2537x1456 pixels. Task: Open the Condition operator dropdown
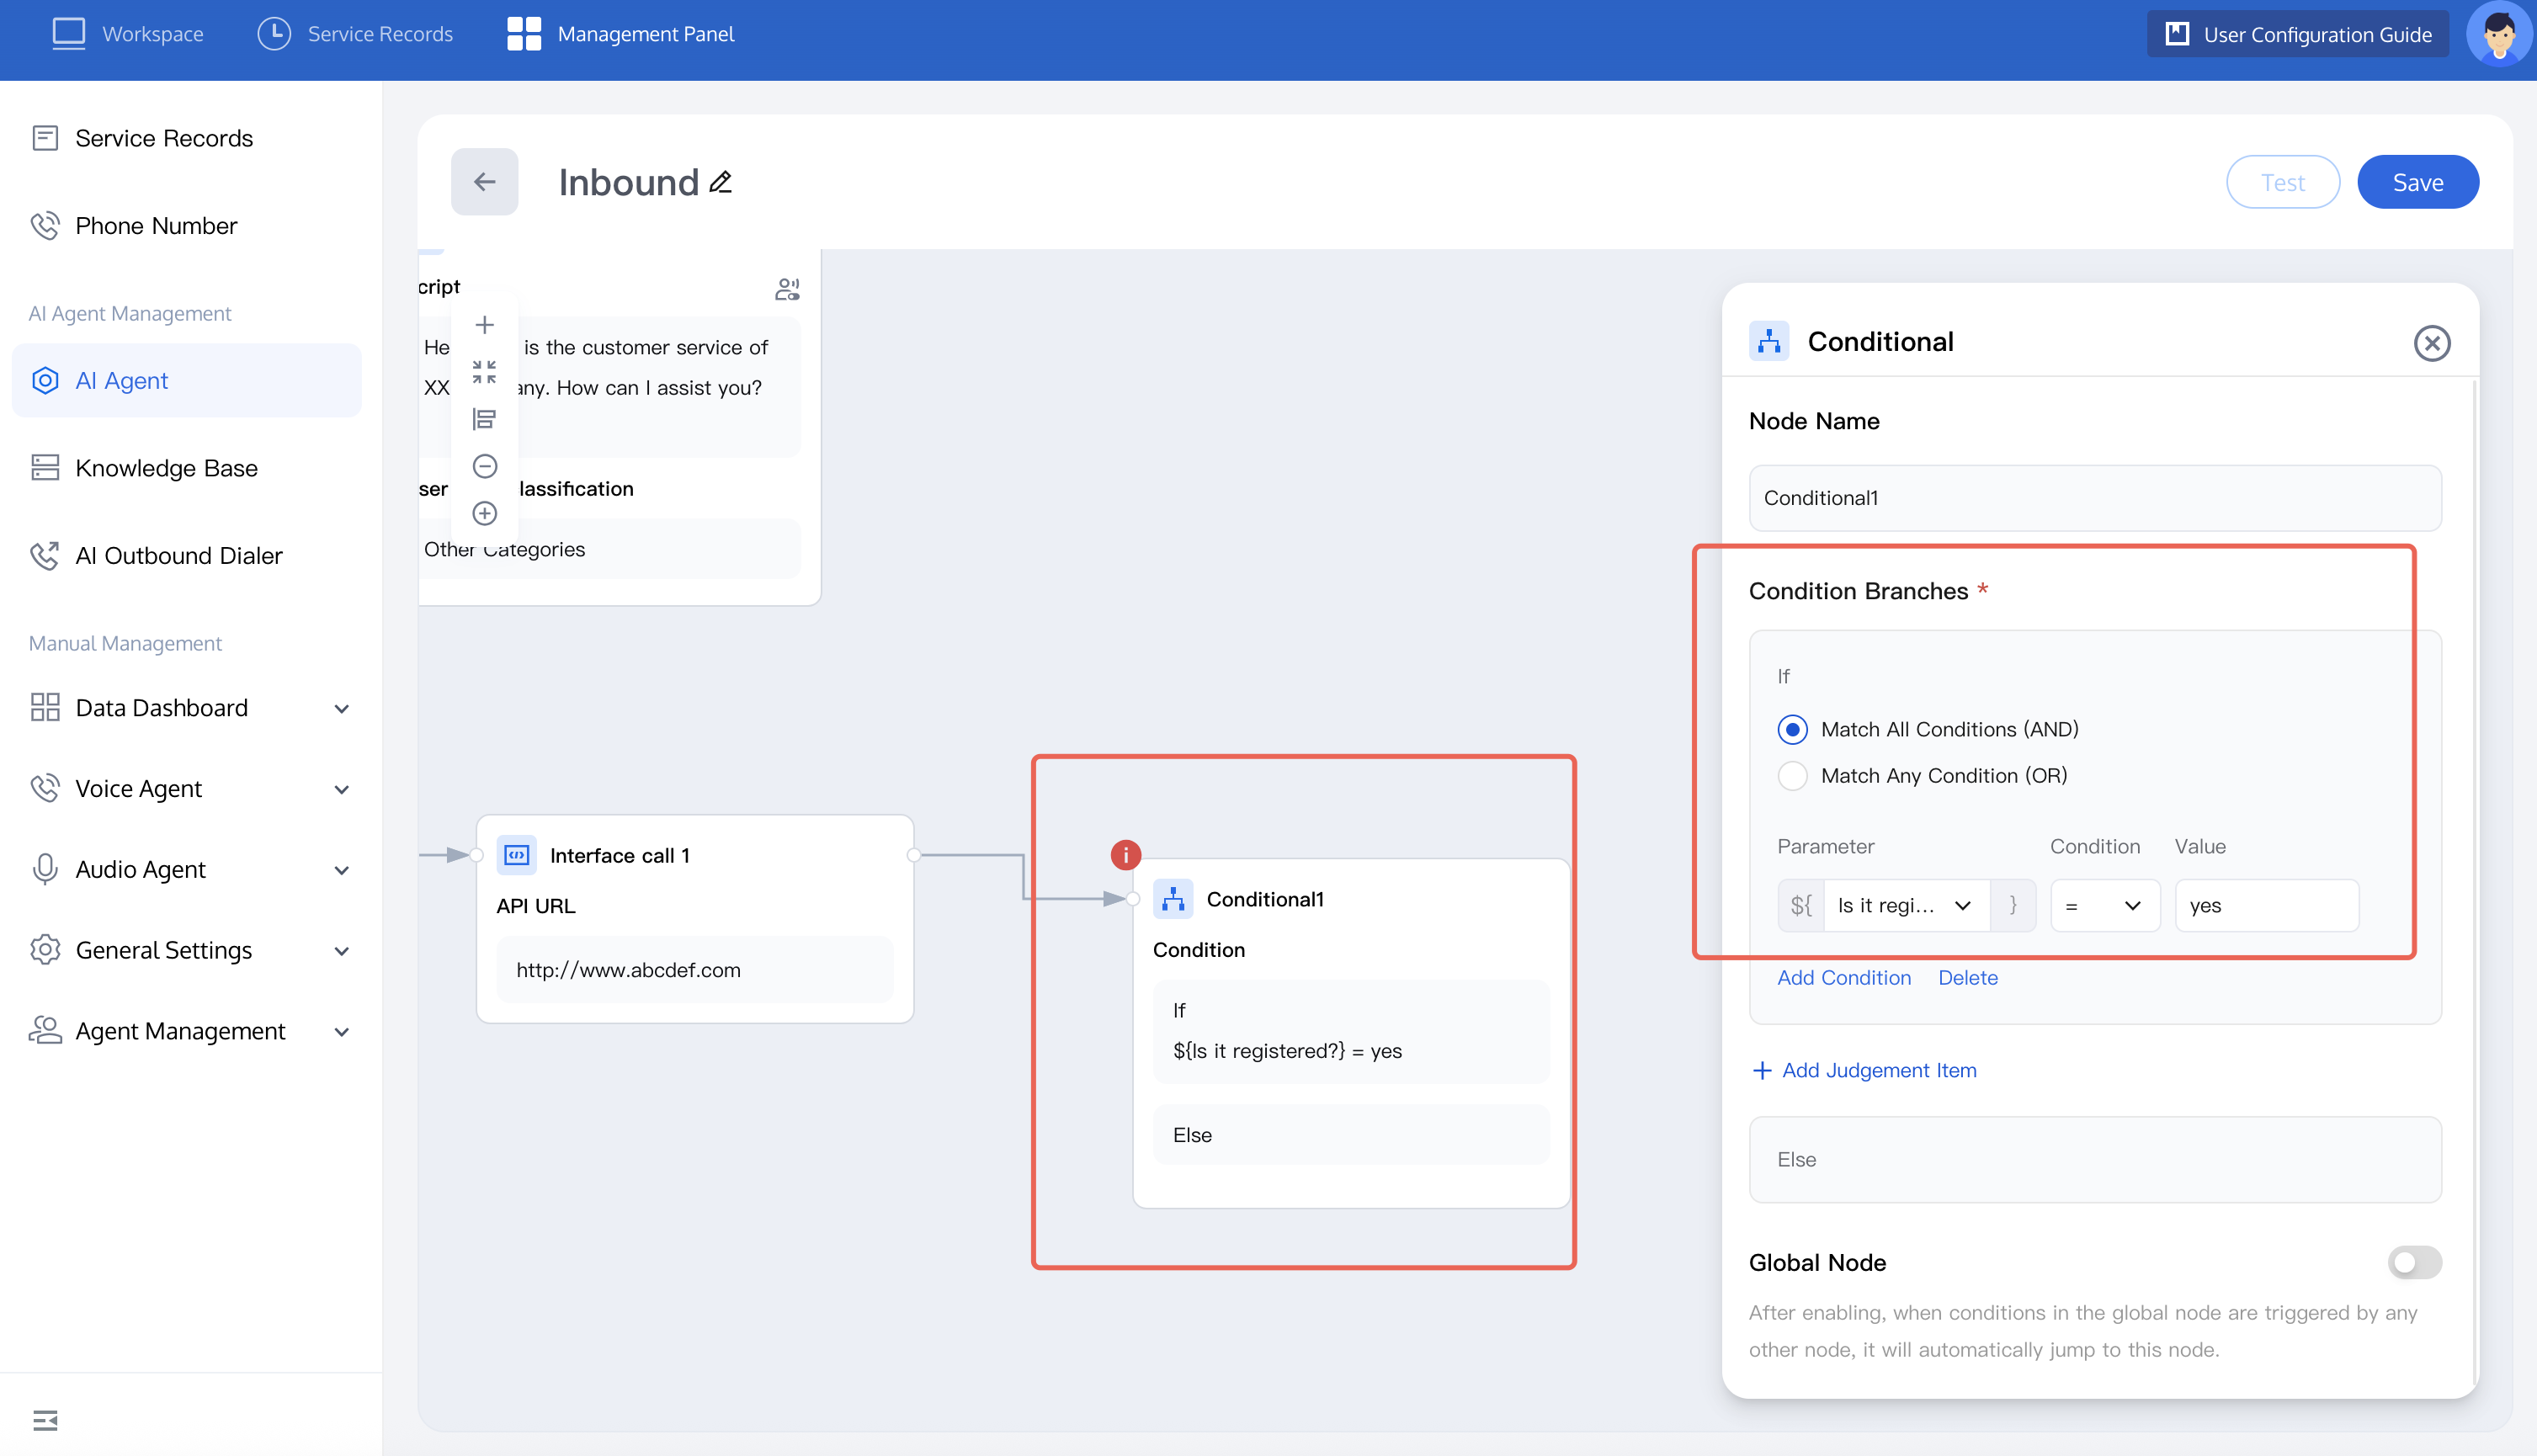coord(2104,906)
